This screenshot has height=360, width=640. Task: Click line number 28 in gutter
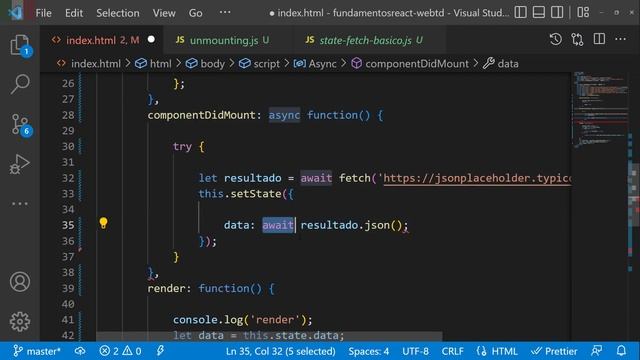pyautogui.click(x=68, y=115)
